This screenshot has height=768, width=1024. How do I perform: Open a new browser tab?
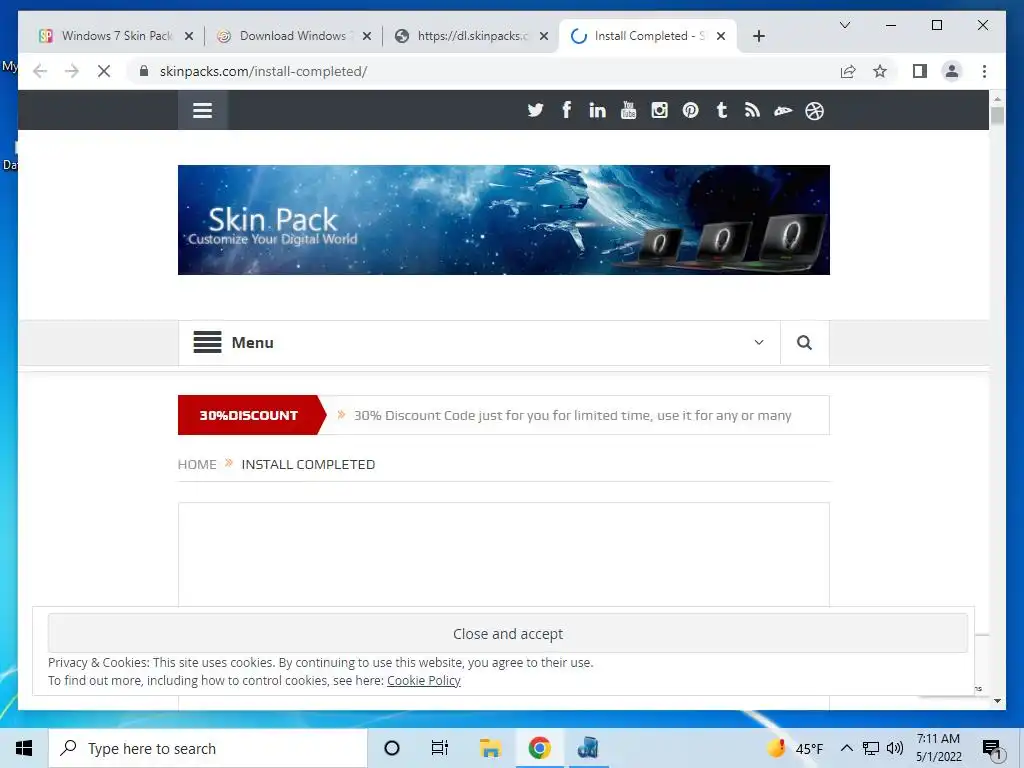click(x=758, y=36)
